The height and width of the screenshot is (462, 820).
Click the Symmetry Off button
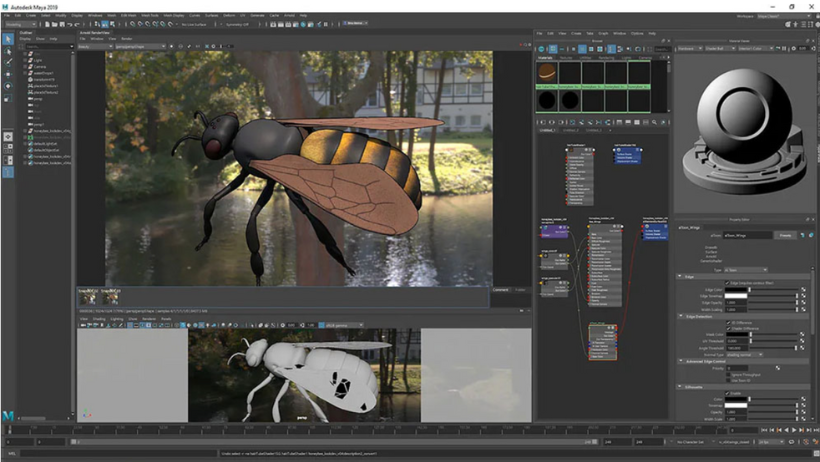237,24
